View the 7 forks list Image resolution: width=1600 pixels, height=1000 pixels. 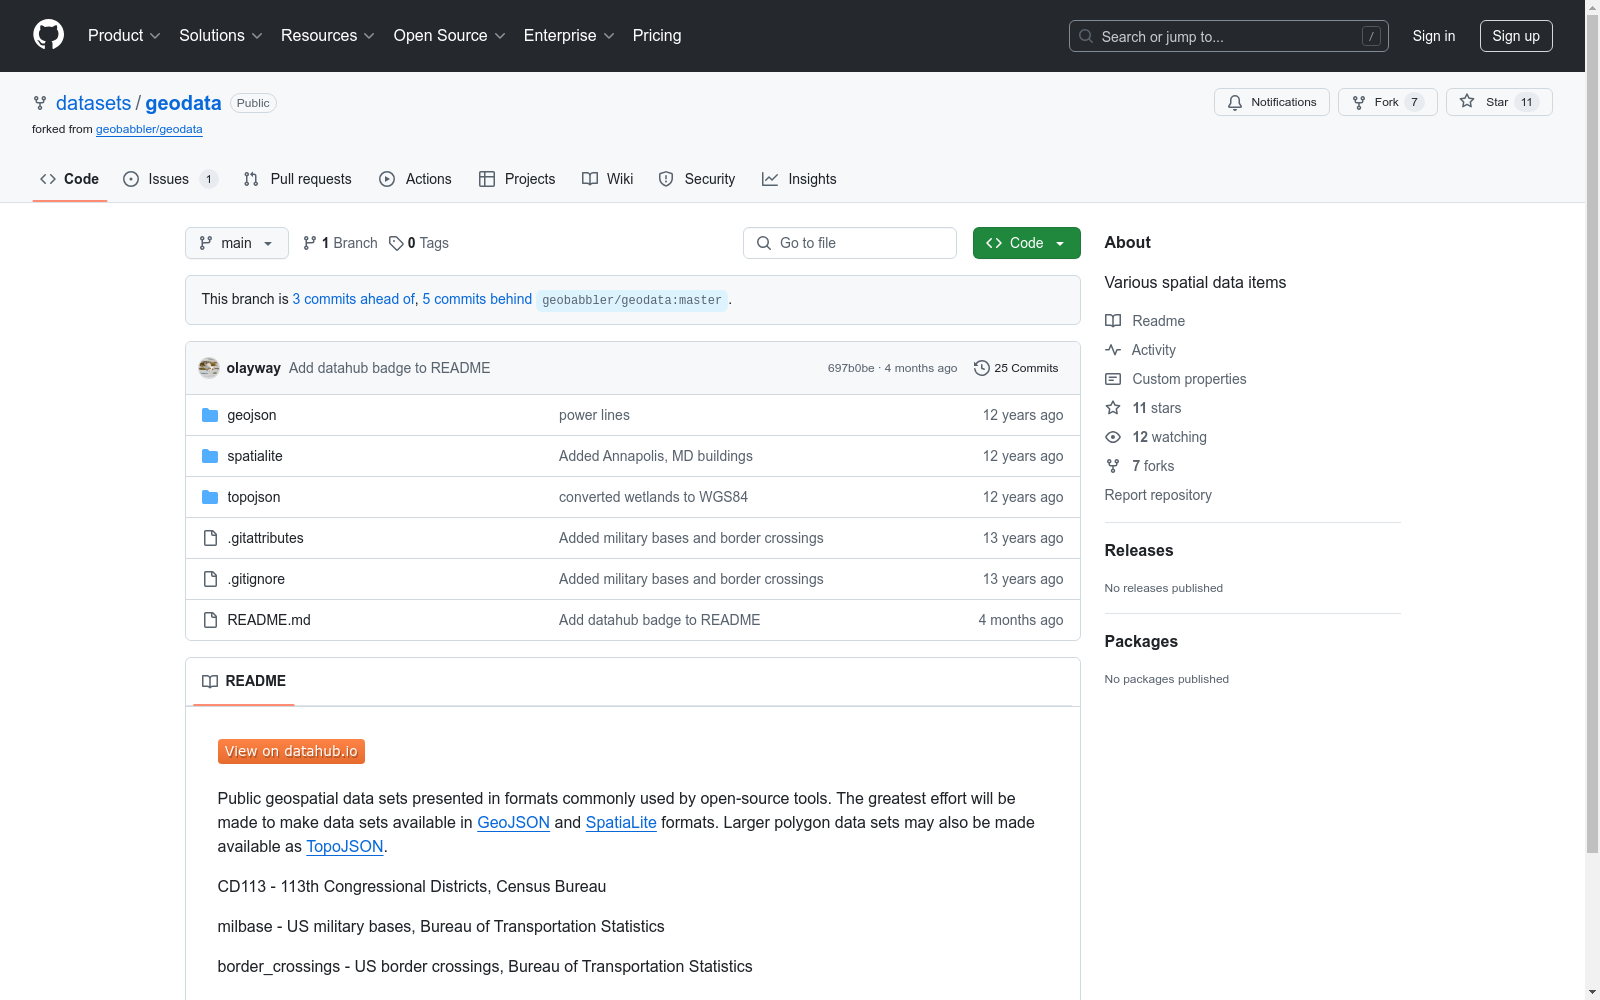tap(1140, 466)
